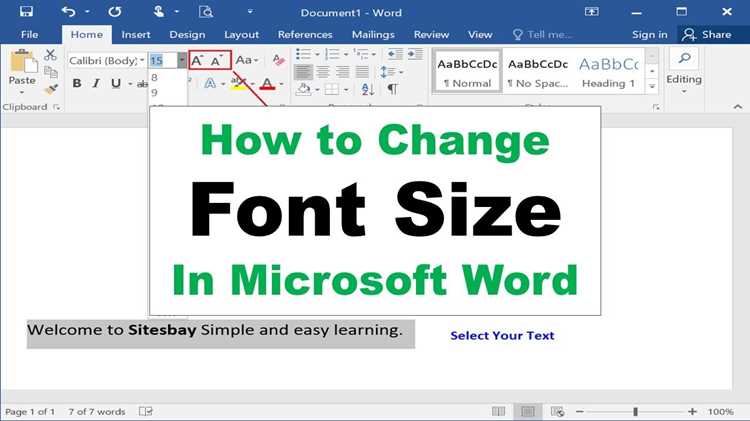Click the Borders grid icon
This screenshot has height=421, width=750.
pyautogui.click(x=331, y=89)
